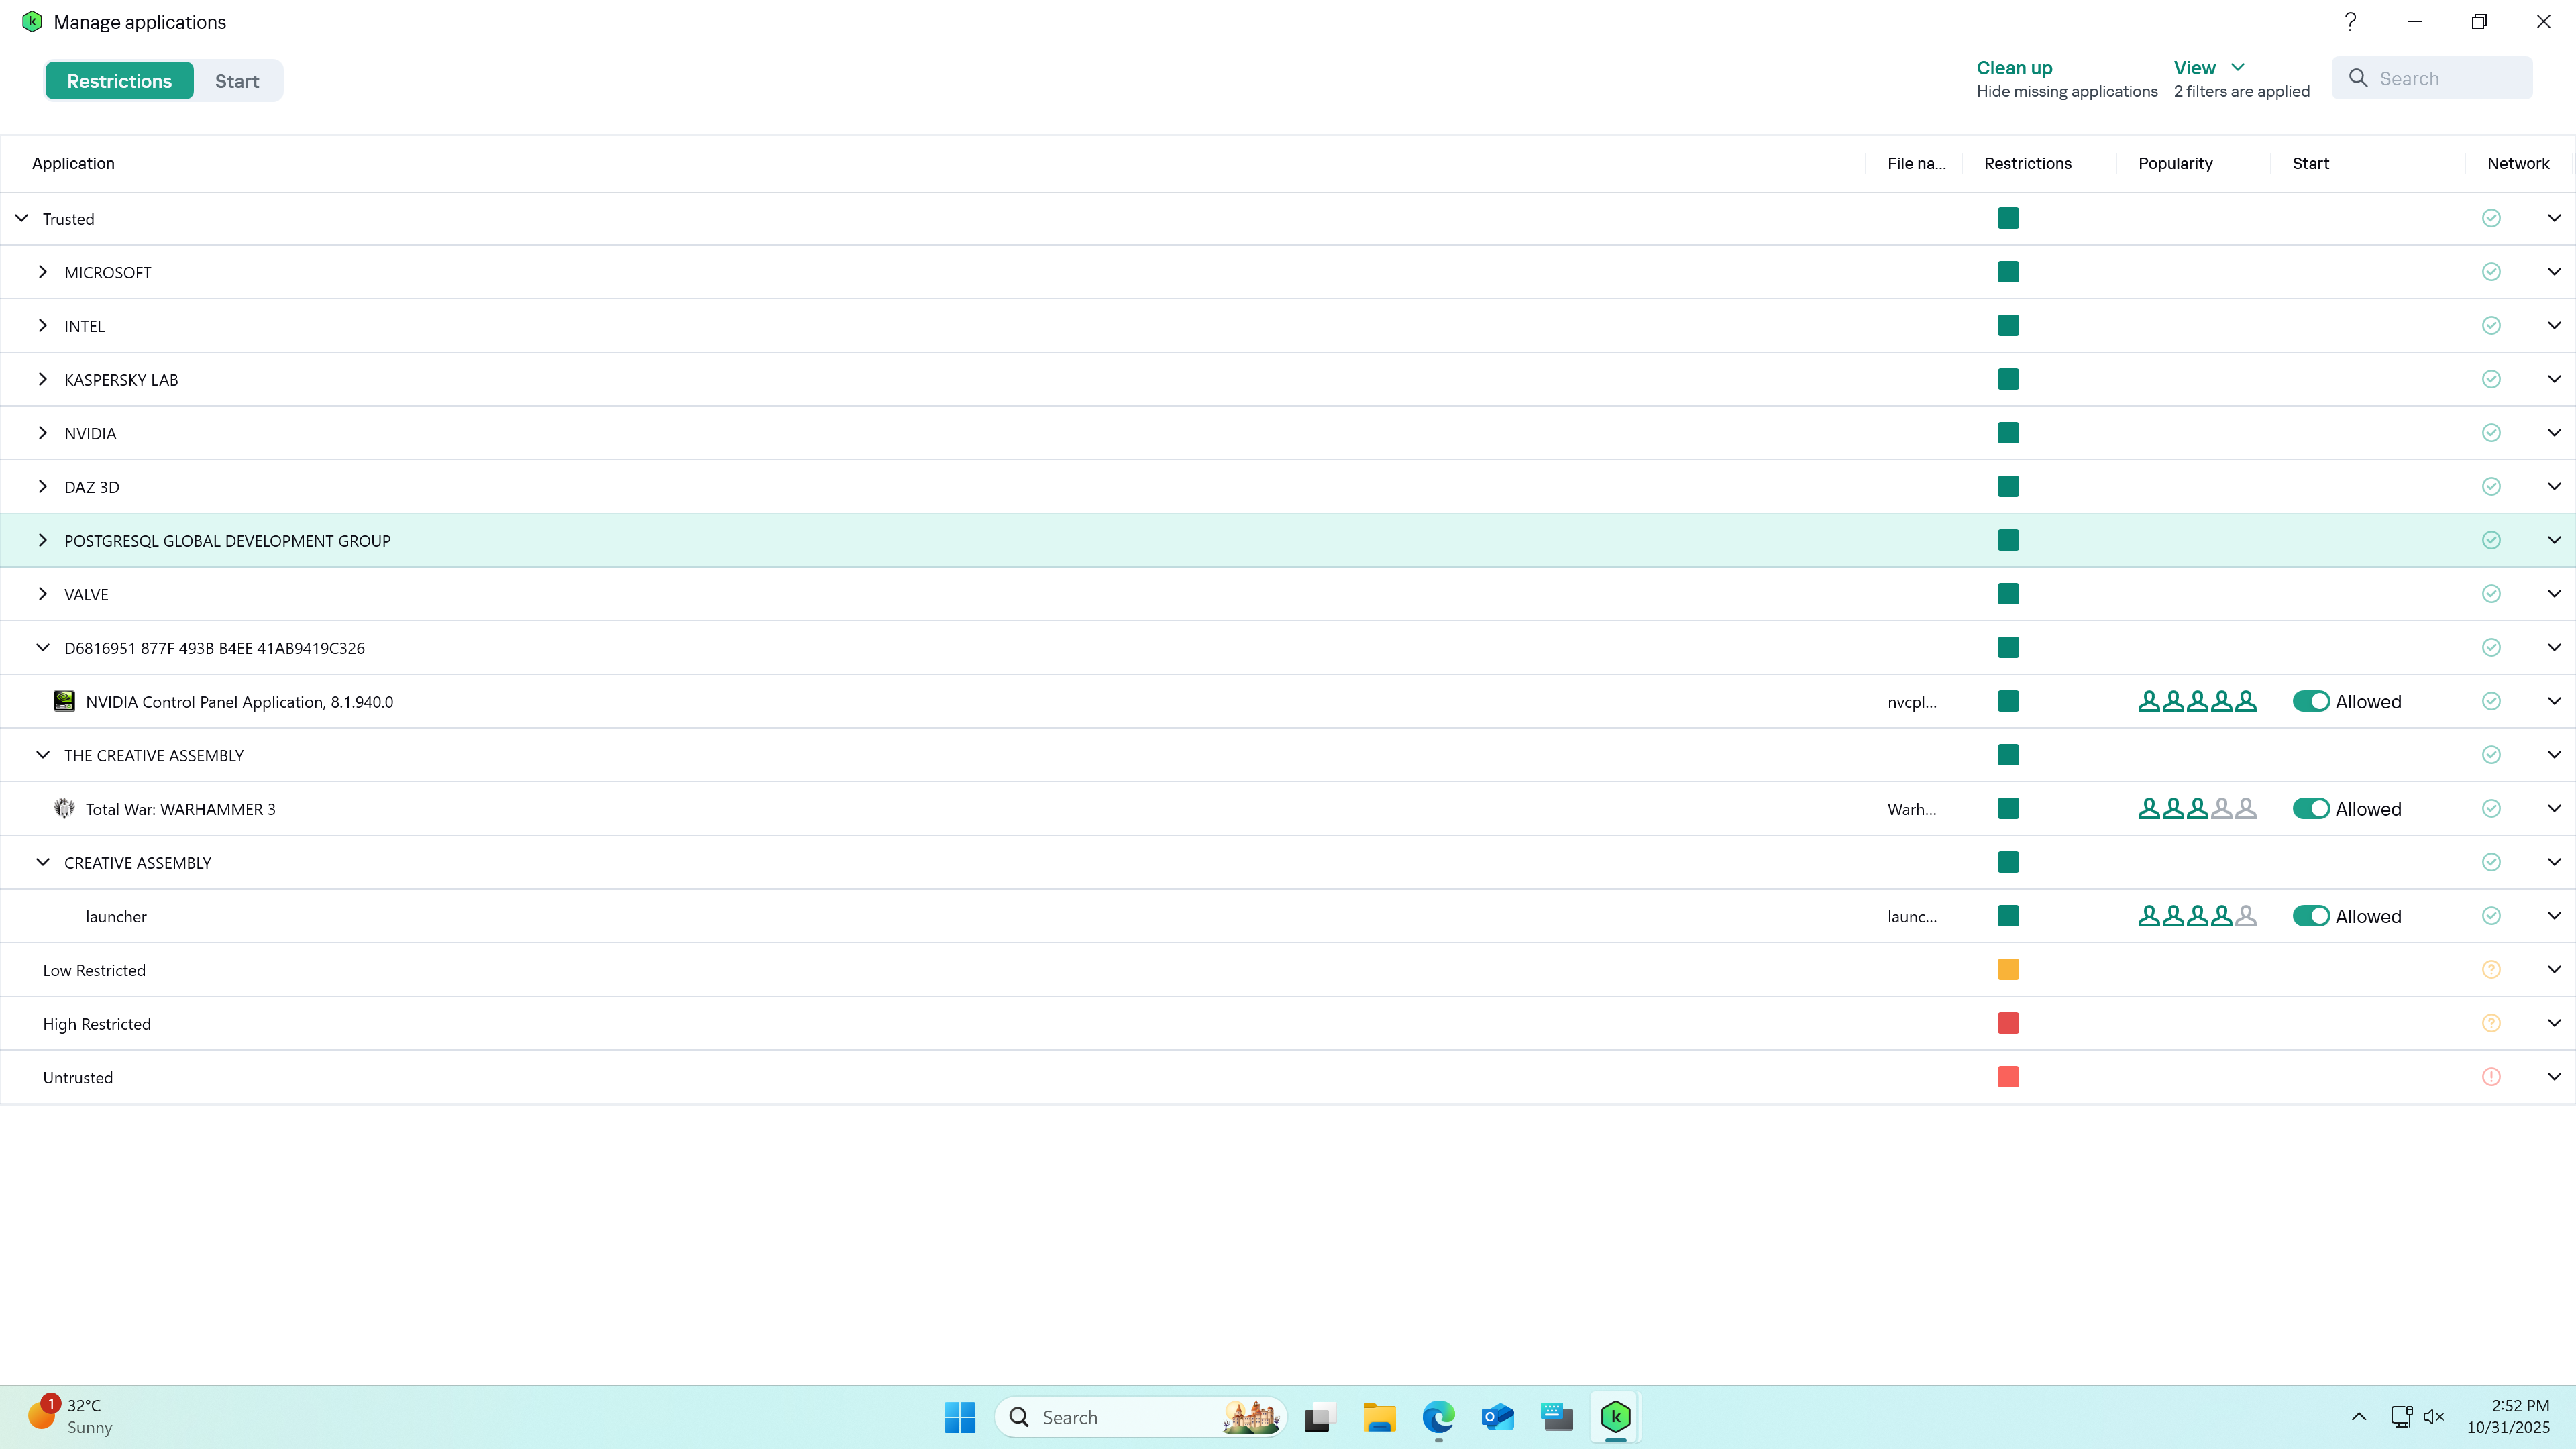Click the network question icon for High Restricted
Viewport: 2576px width, 1449px height.
click(2491, 1023)
